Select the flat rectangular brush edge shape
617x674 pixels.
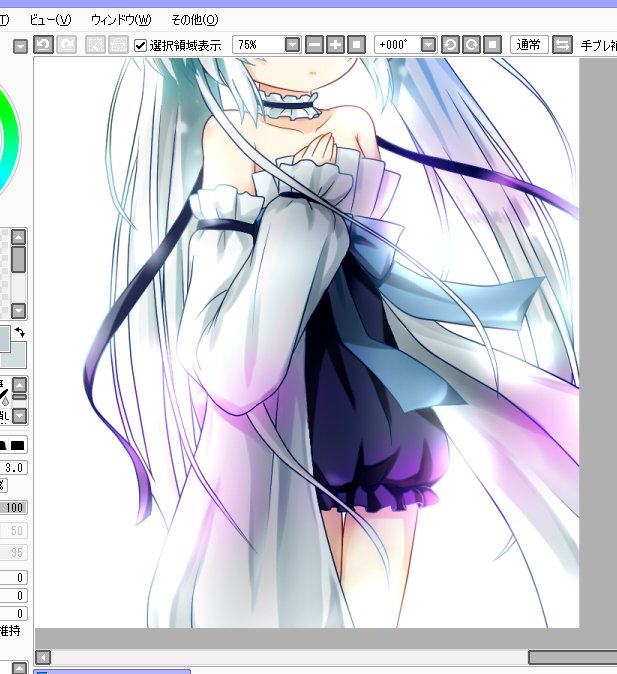point(18,445)
